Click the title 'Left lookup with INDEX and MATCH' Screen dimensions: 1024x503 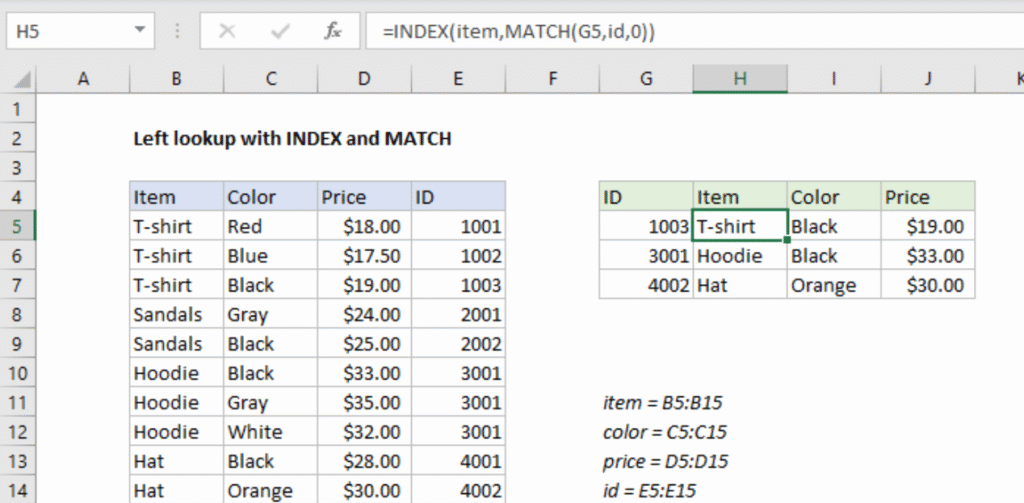tap(293, 138)
